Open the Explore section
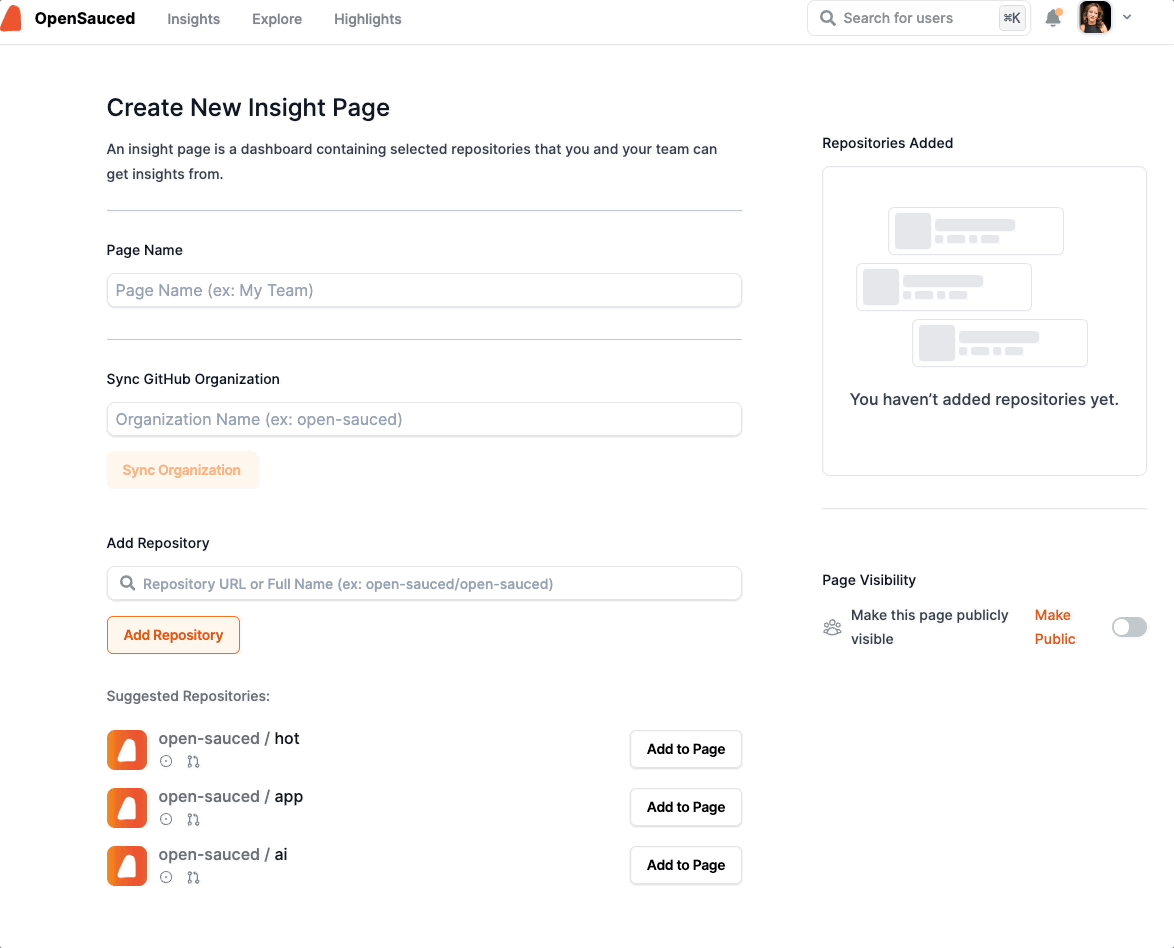The width and height of the screenshot is (1174, 948). click(277, 18)
